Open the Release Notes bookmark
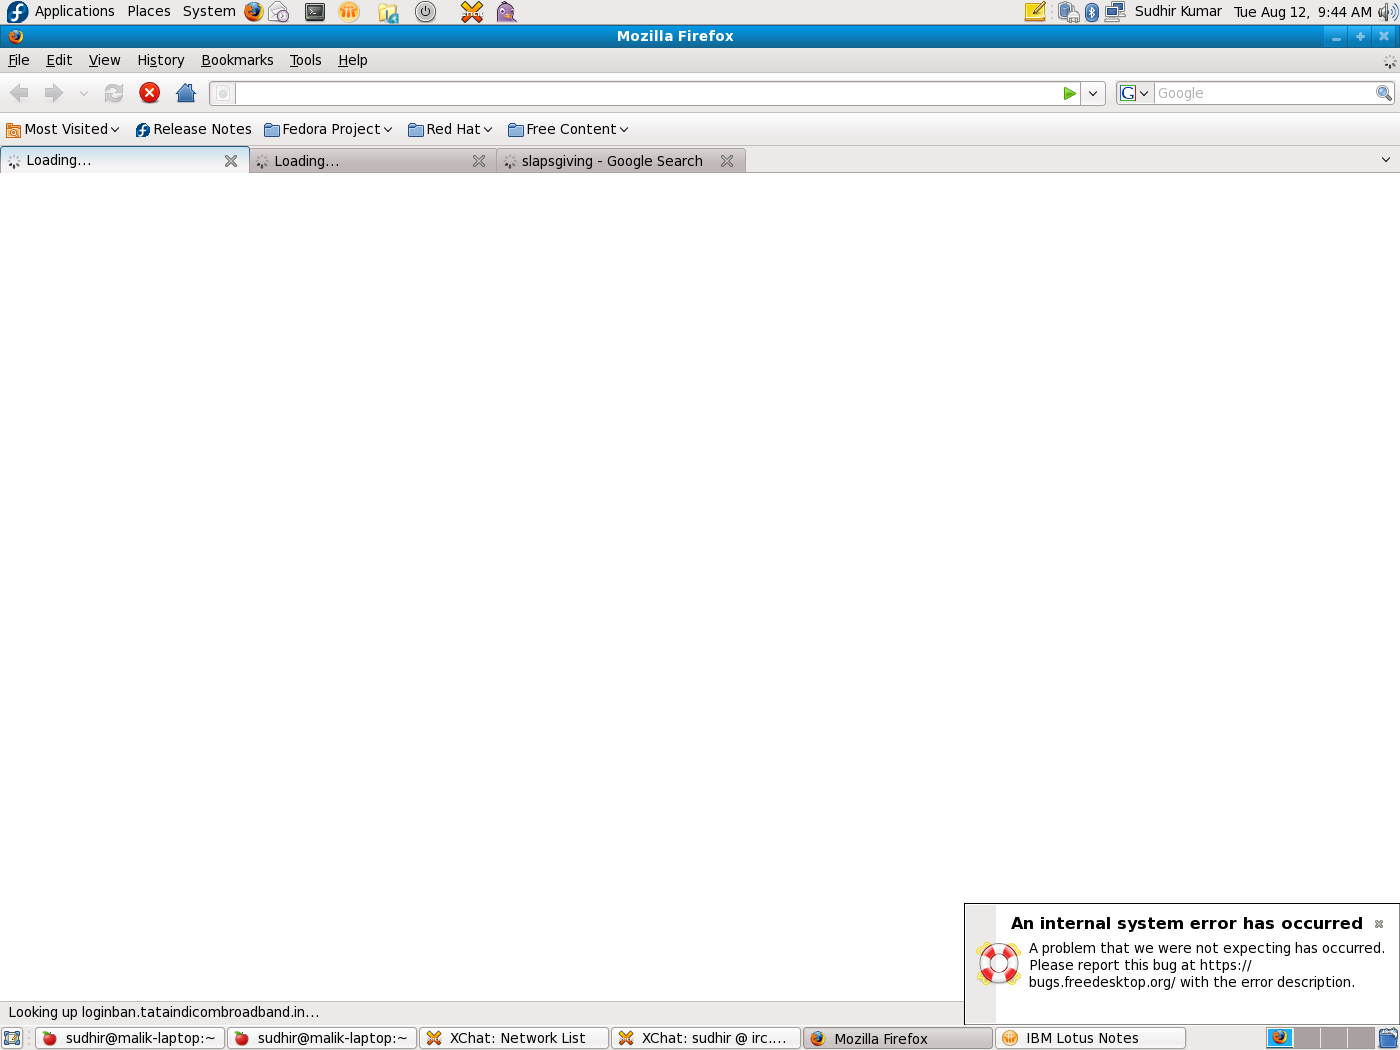 (x=194, y=129)
